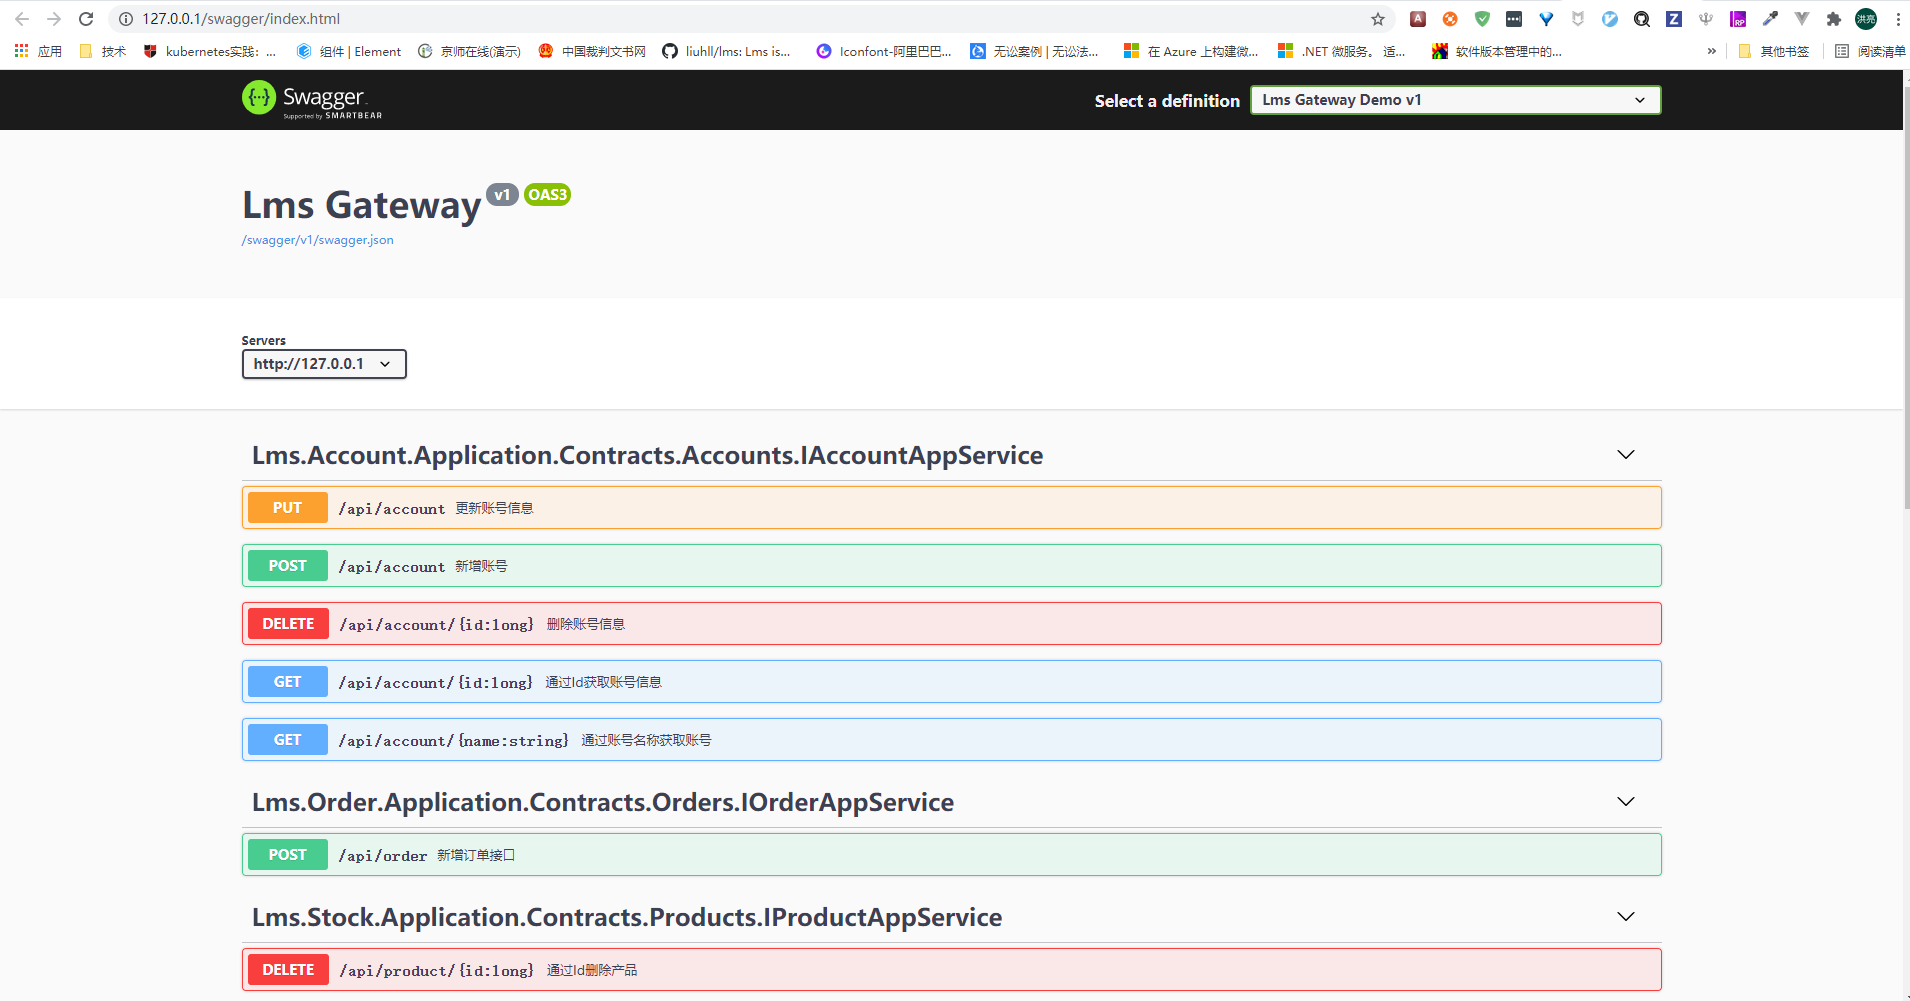Click the Vue devtools extension icon
Image resolution: width=1910 pixels, height=1001 pixels.
tap(1801, 19)
